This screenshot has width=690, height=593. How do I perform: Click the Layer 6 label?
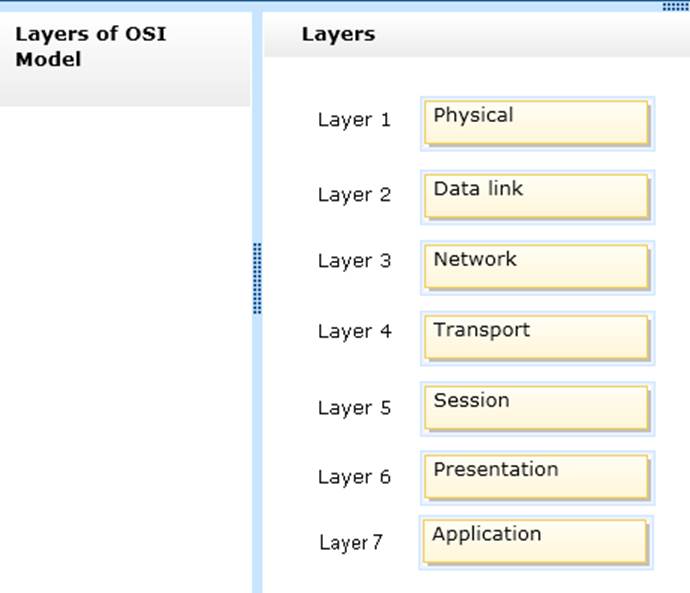(x=354, y=477)
